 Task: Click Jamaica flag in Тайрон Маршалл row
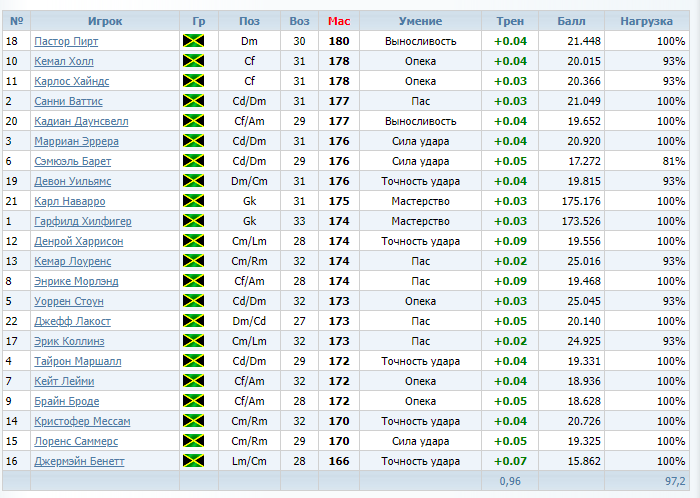coord(193,361)
